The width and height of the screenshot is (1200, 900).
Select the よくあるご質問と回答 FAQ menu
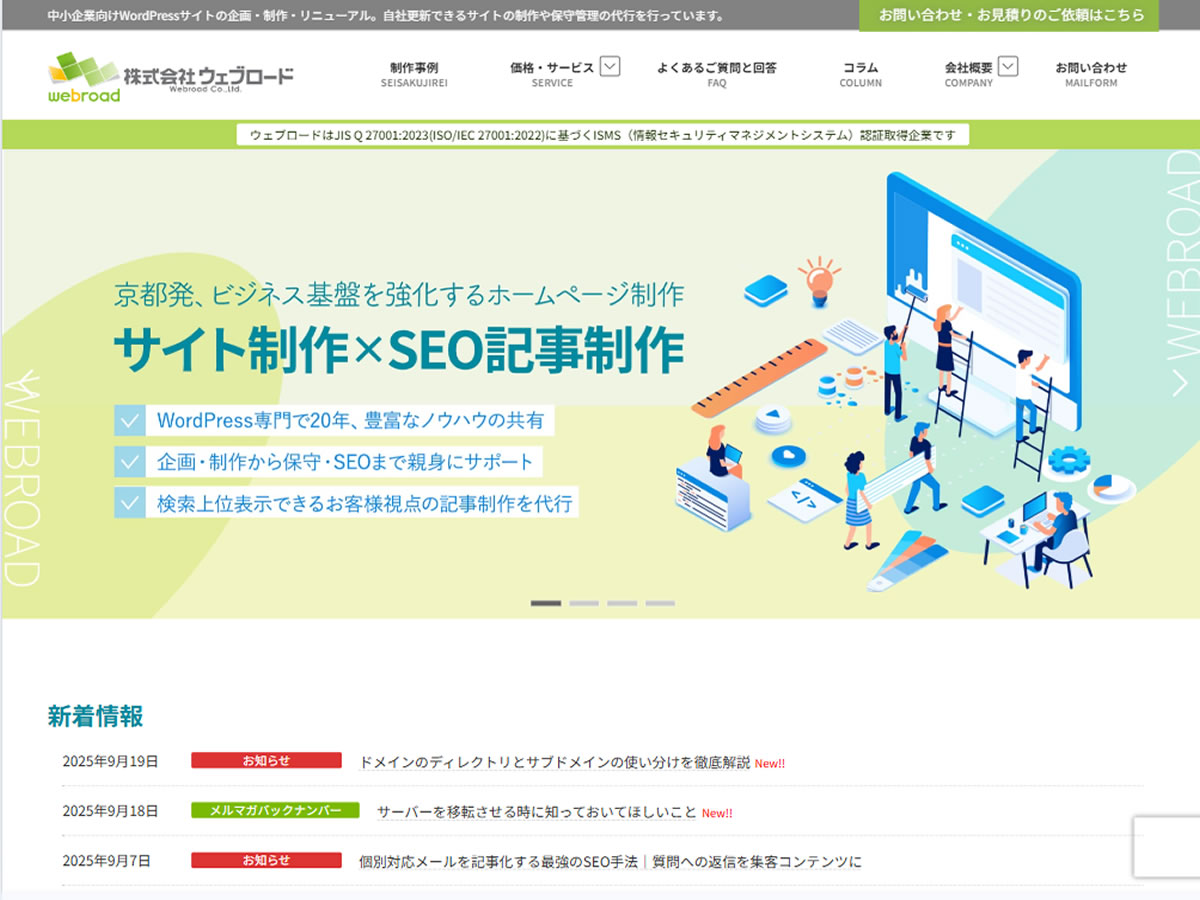(716, 73)
